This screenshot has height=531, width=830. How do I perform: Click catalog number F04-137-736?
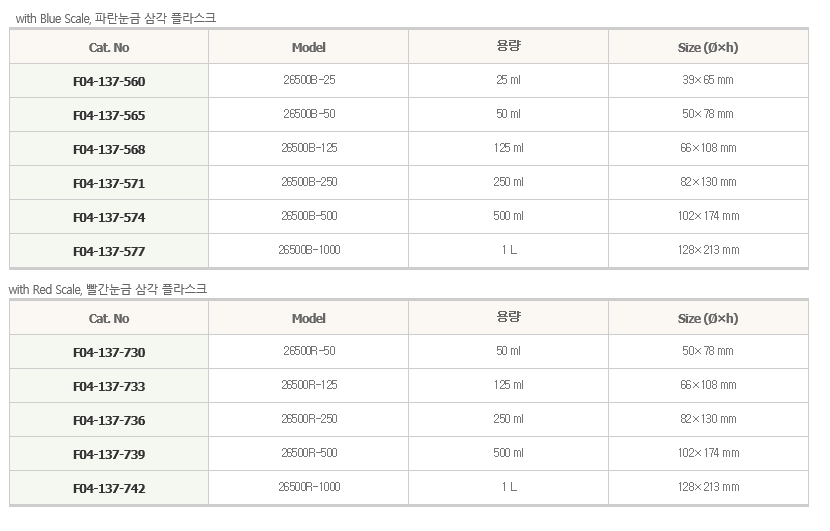coord(109,420)
